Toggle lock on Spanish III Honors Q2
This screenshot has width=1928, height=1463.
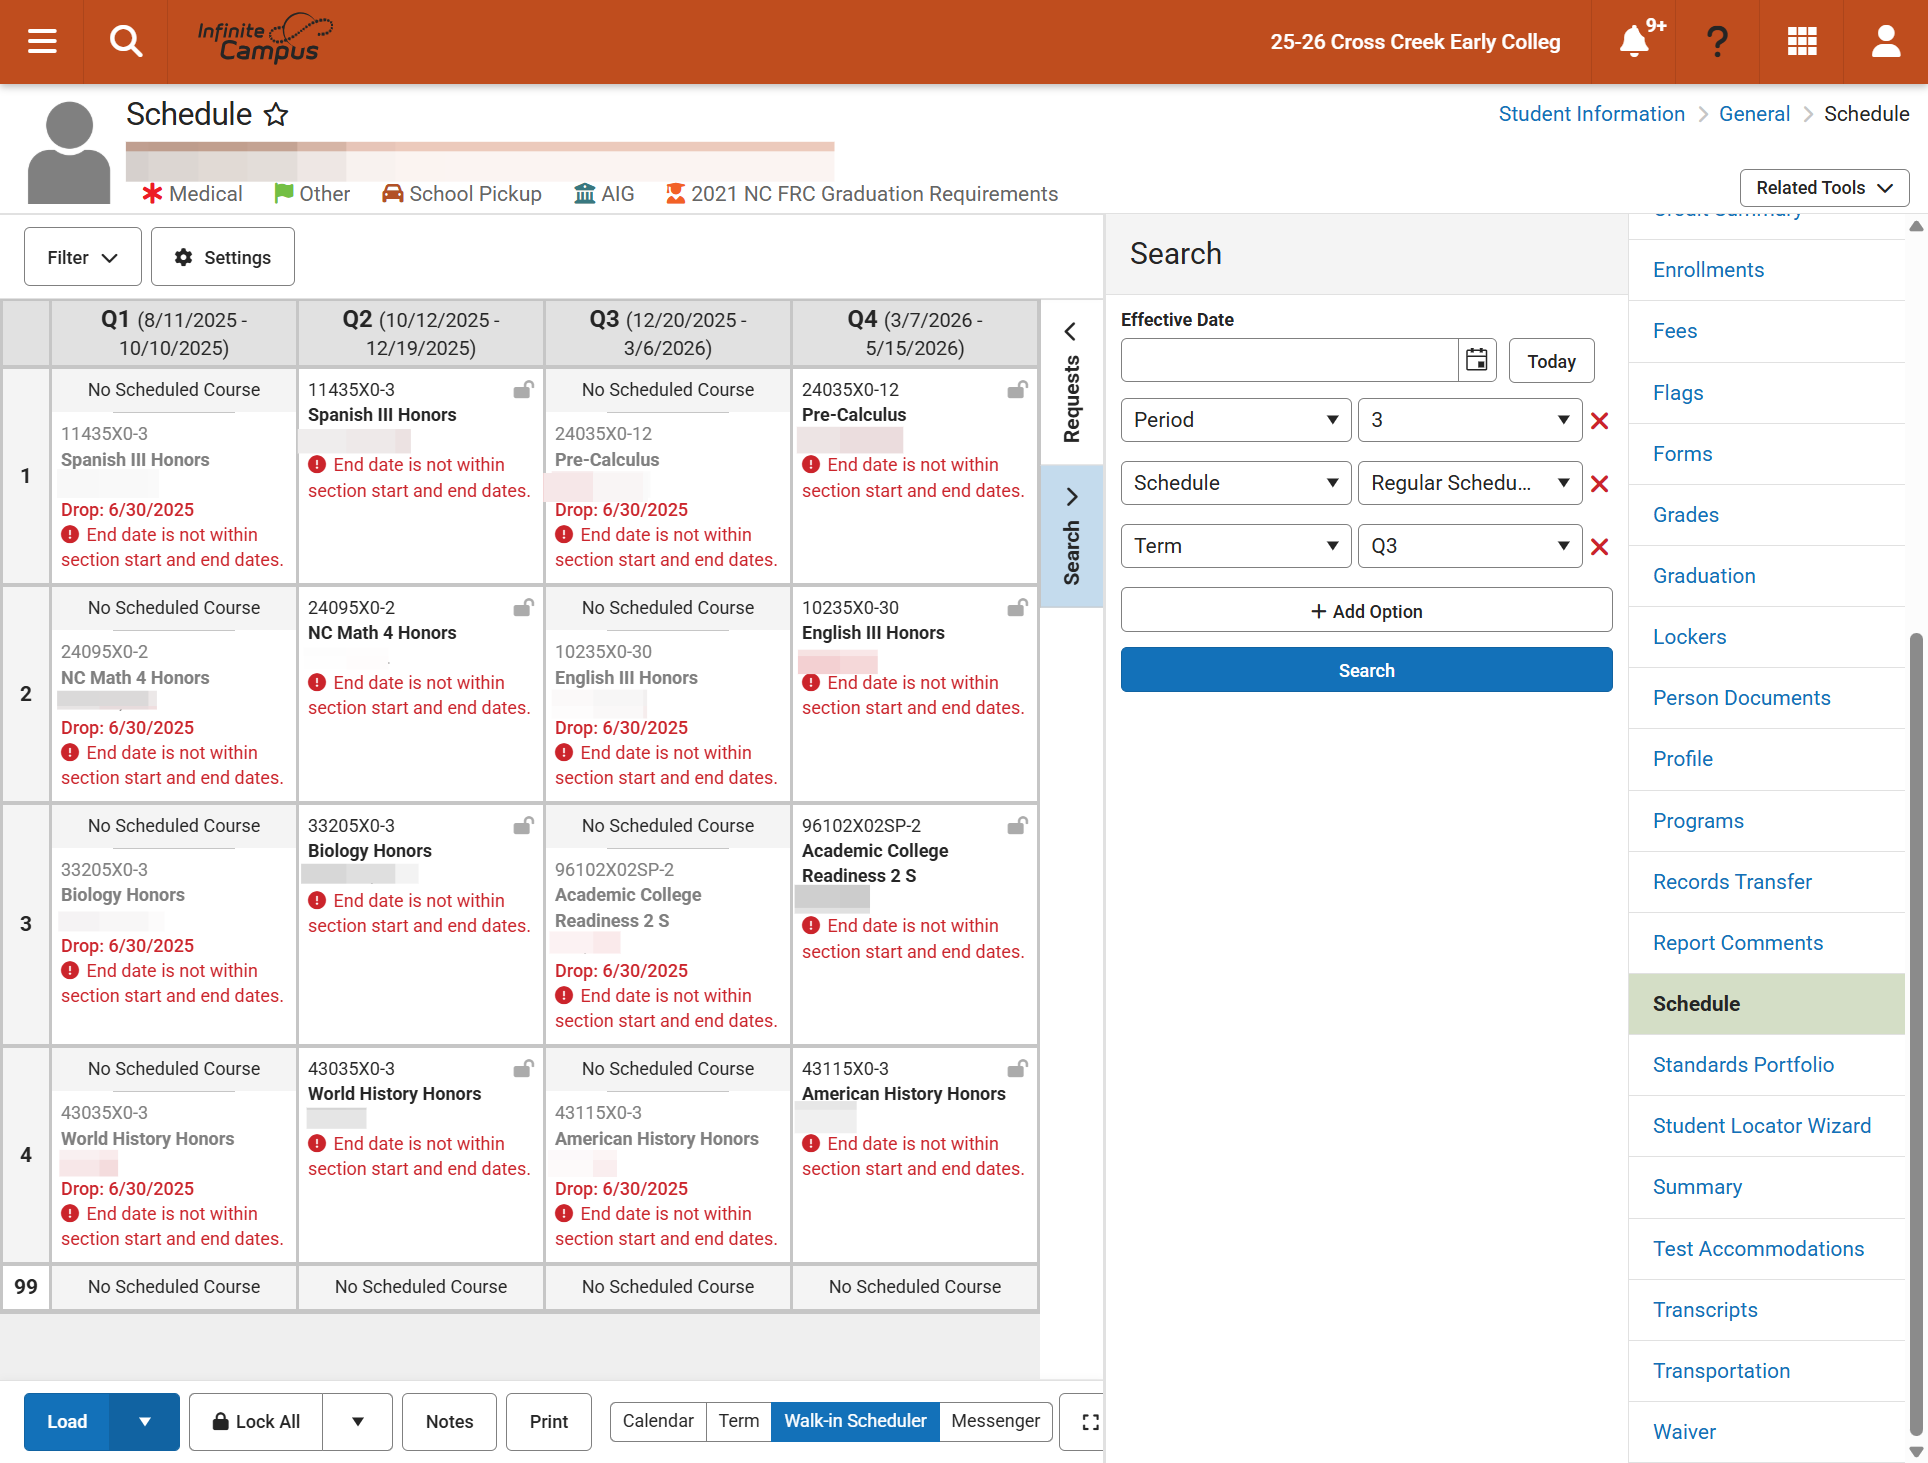tap(523, 390)
